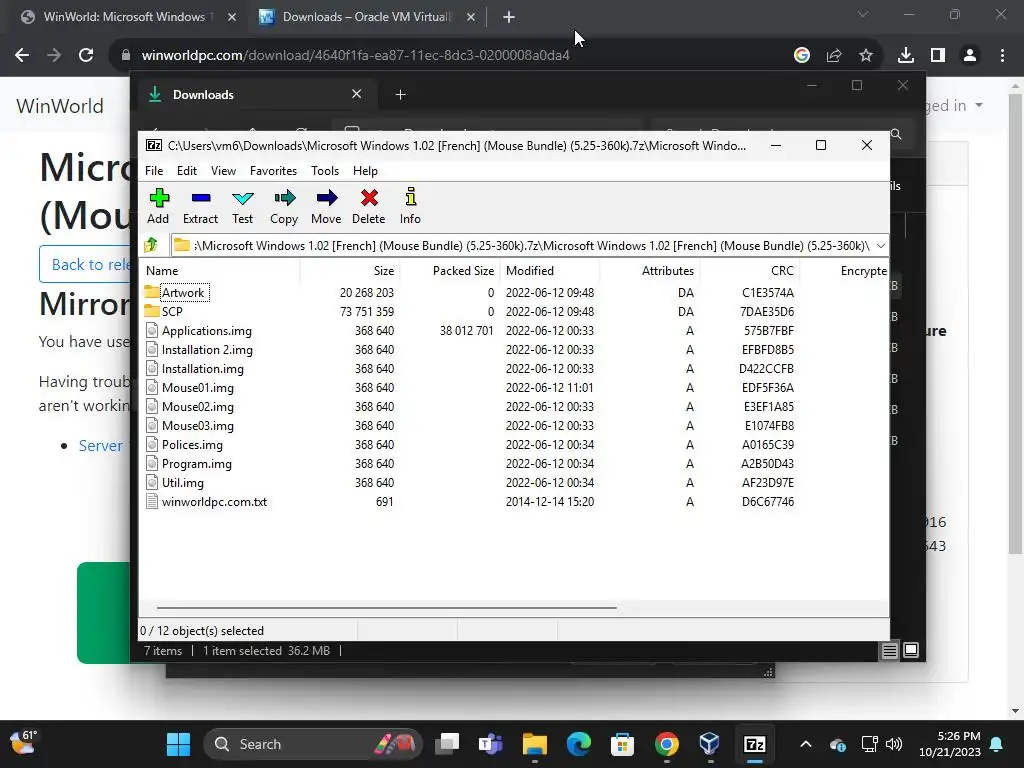Viewport: 1024px width, 768px height.
Task: Open the Chrome profile icon
Action: (x=969, y=55)
